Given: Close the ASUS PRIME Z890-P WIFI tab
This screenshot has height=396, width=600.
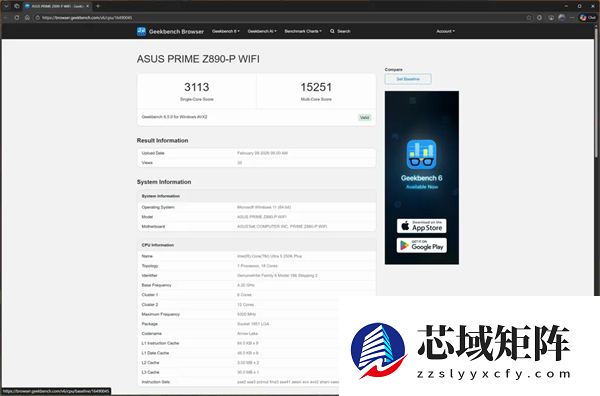Looking at the screenshot, I should [87, 6].
